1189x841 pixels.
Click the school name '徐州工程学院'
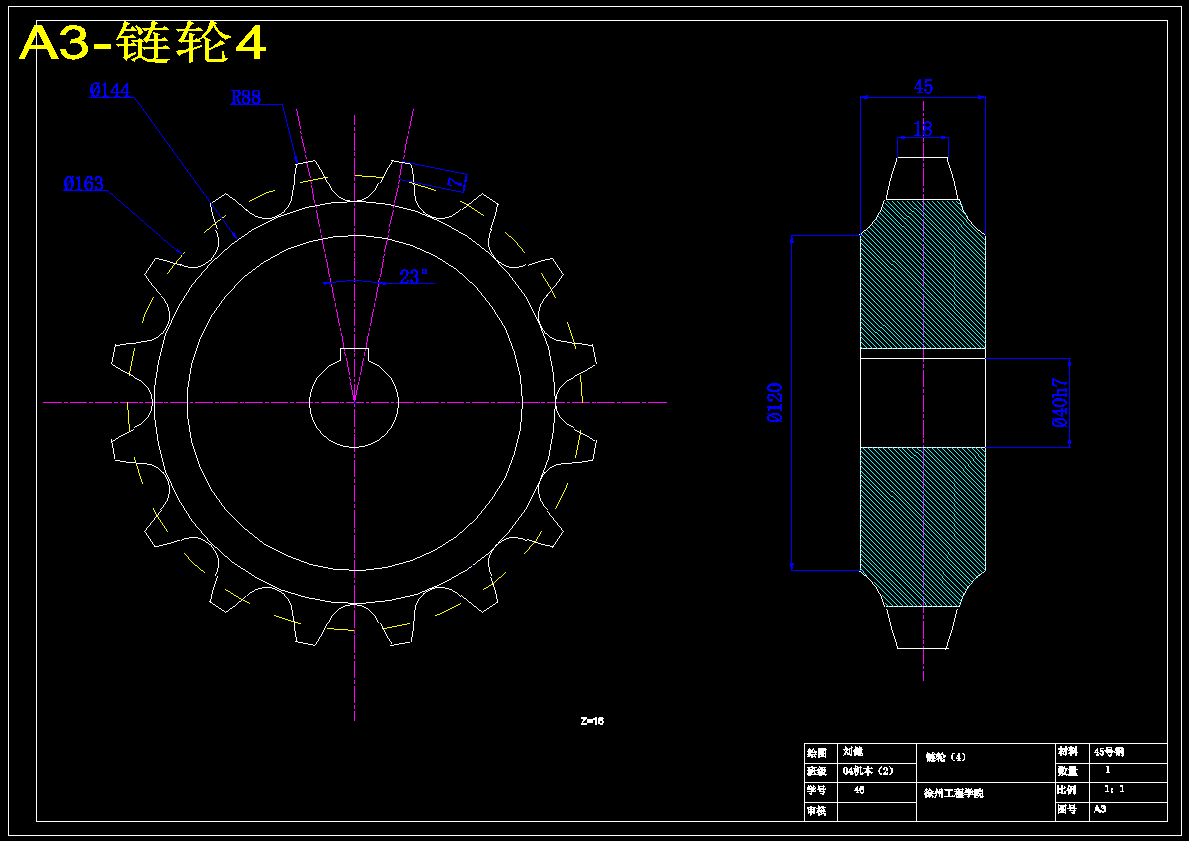click(x=953, y=794)
